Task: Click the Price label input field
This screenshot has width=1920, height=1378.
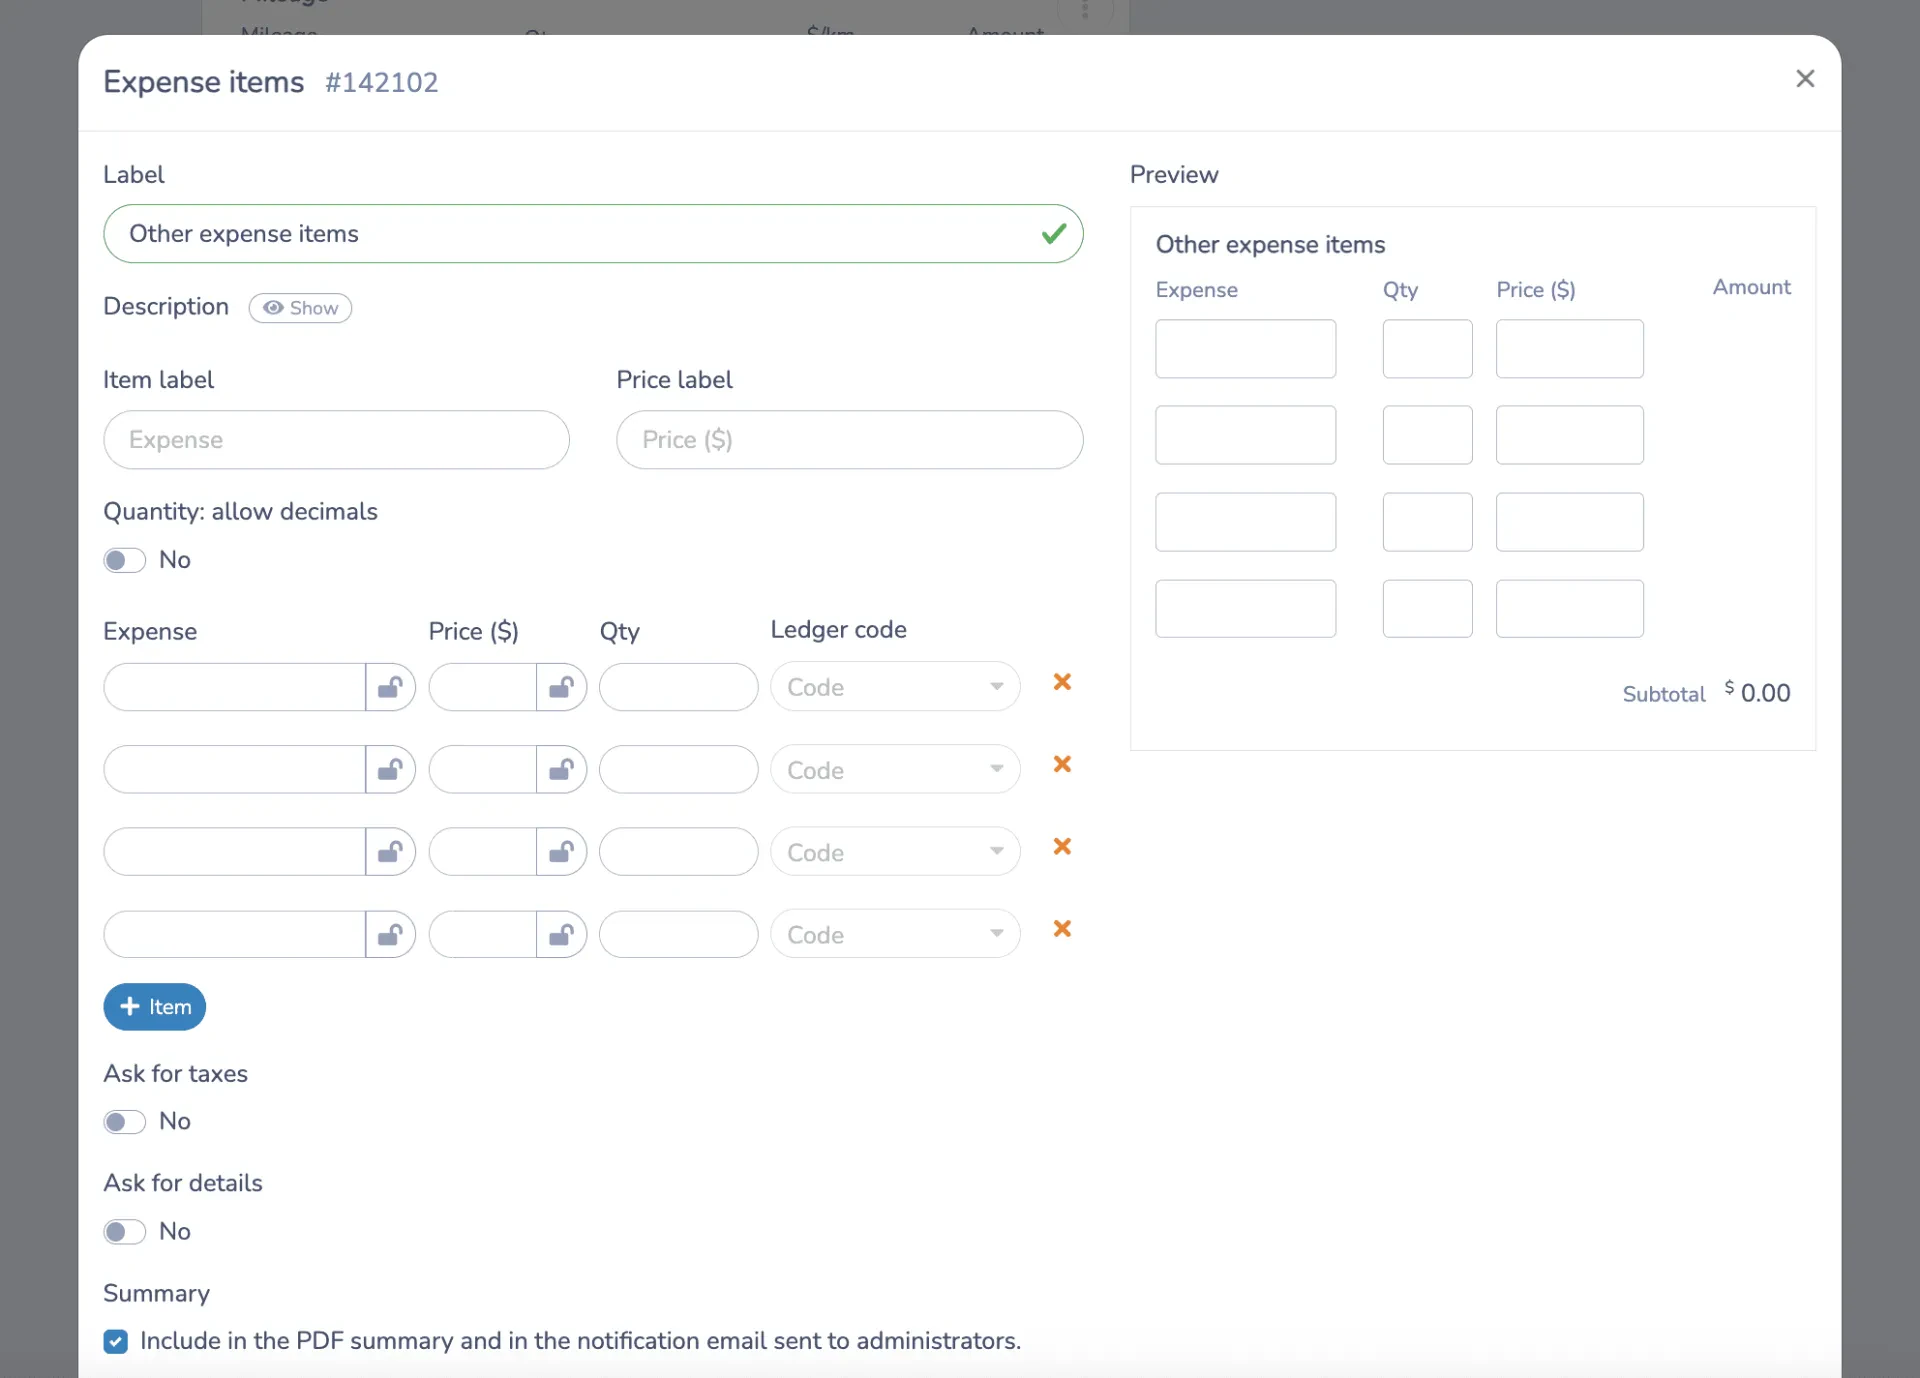Action: [x=850, y=440]
